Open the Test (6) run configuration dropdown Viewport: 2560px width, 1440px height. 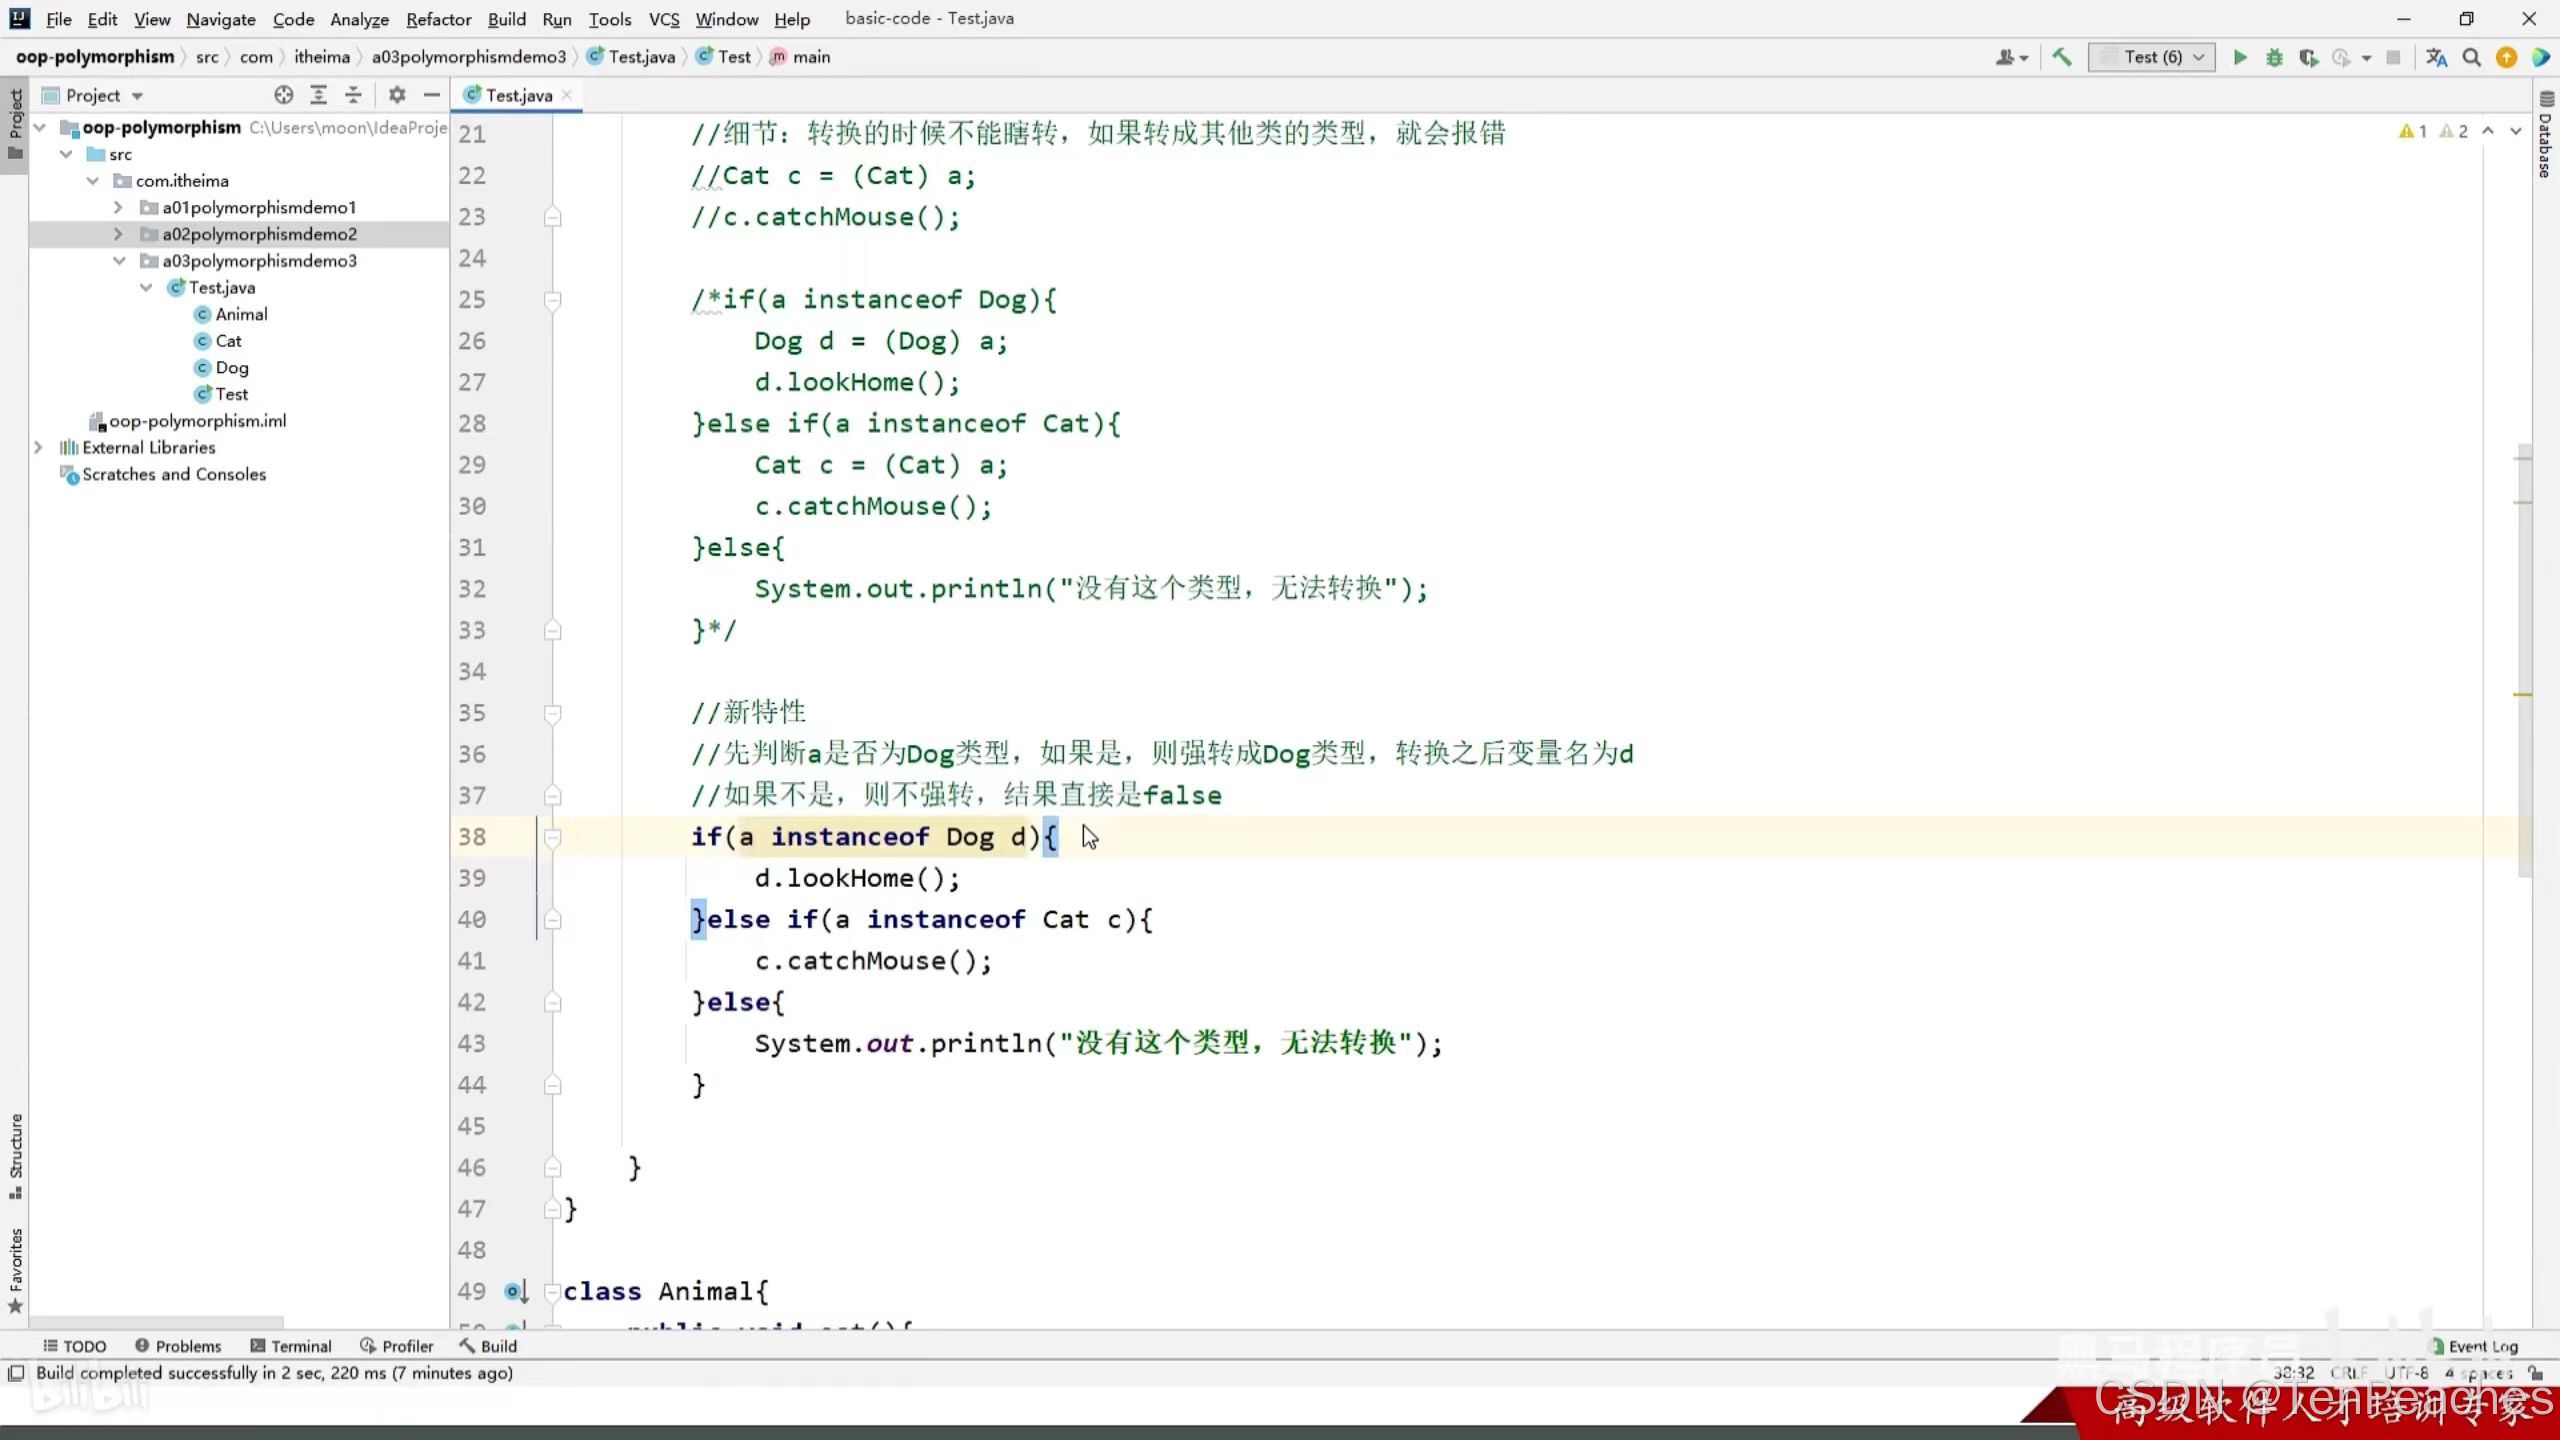(x=2152, y=57)
